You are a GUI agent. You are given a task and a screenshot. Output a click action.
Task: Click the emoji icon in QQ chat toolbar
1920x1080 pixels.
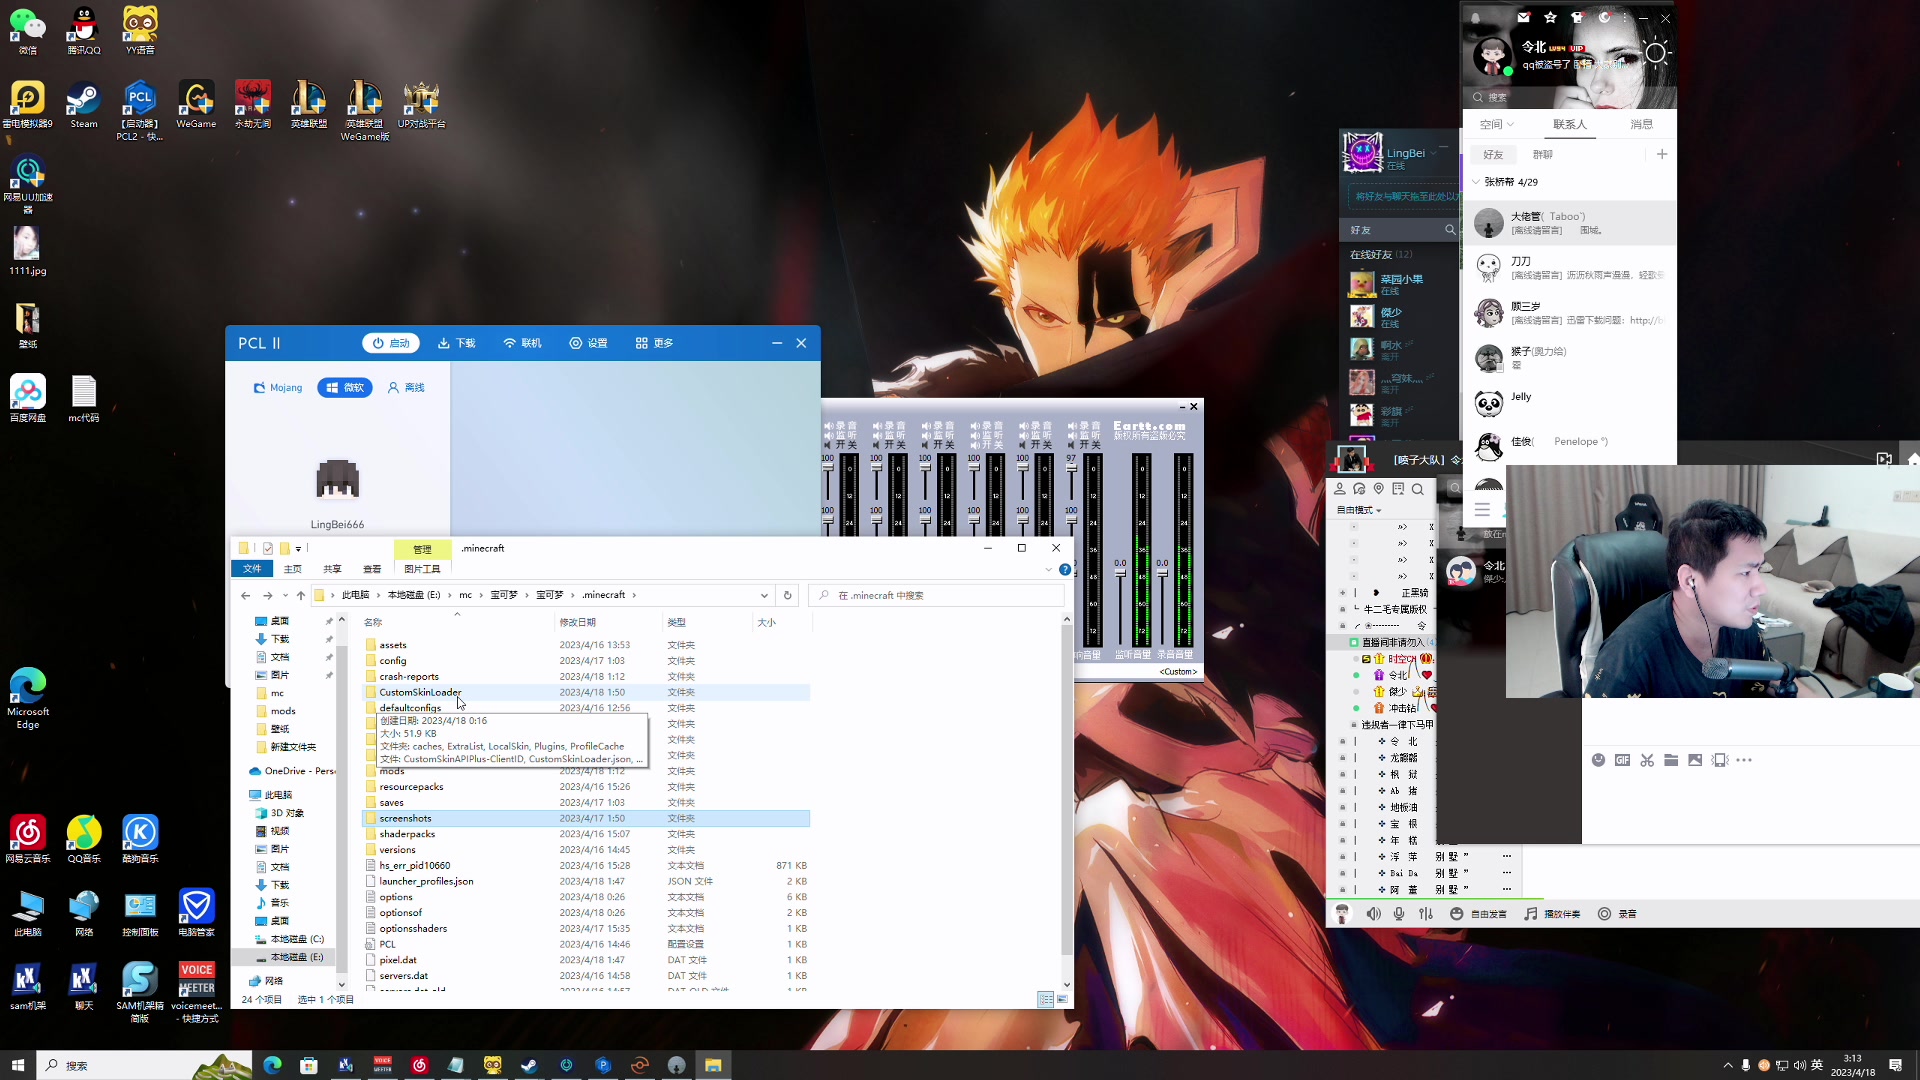click(1598, 760)
